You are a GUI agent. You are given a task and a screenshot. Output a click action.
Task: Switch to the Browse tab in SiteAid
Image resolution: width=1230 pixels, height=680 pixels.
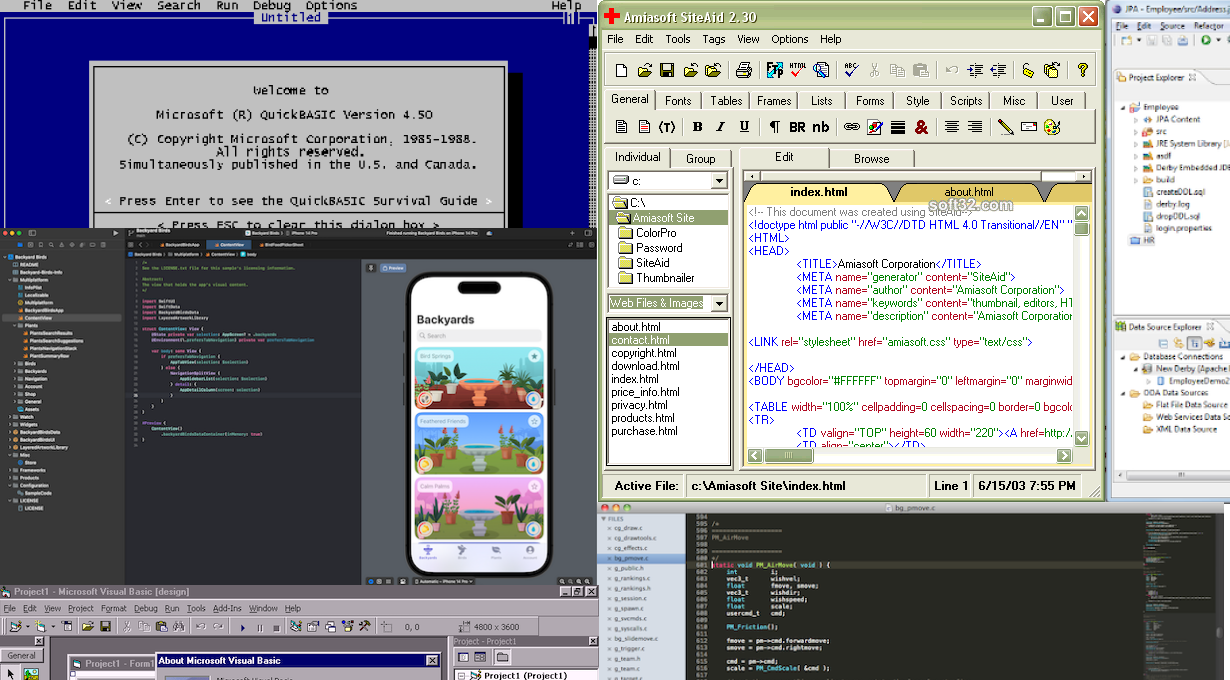[x=871, y=158]
